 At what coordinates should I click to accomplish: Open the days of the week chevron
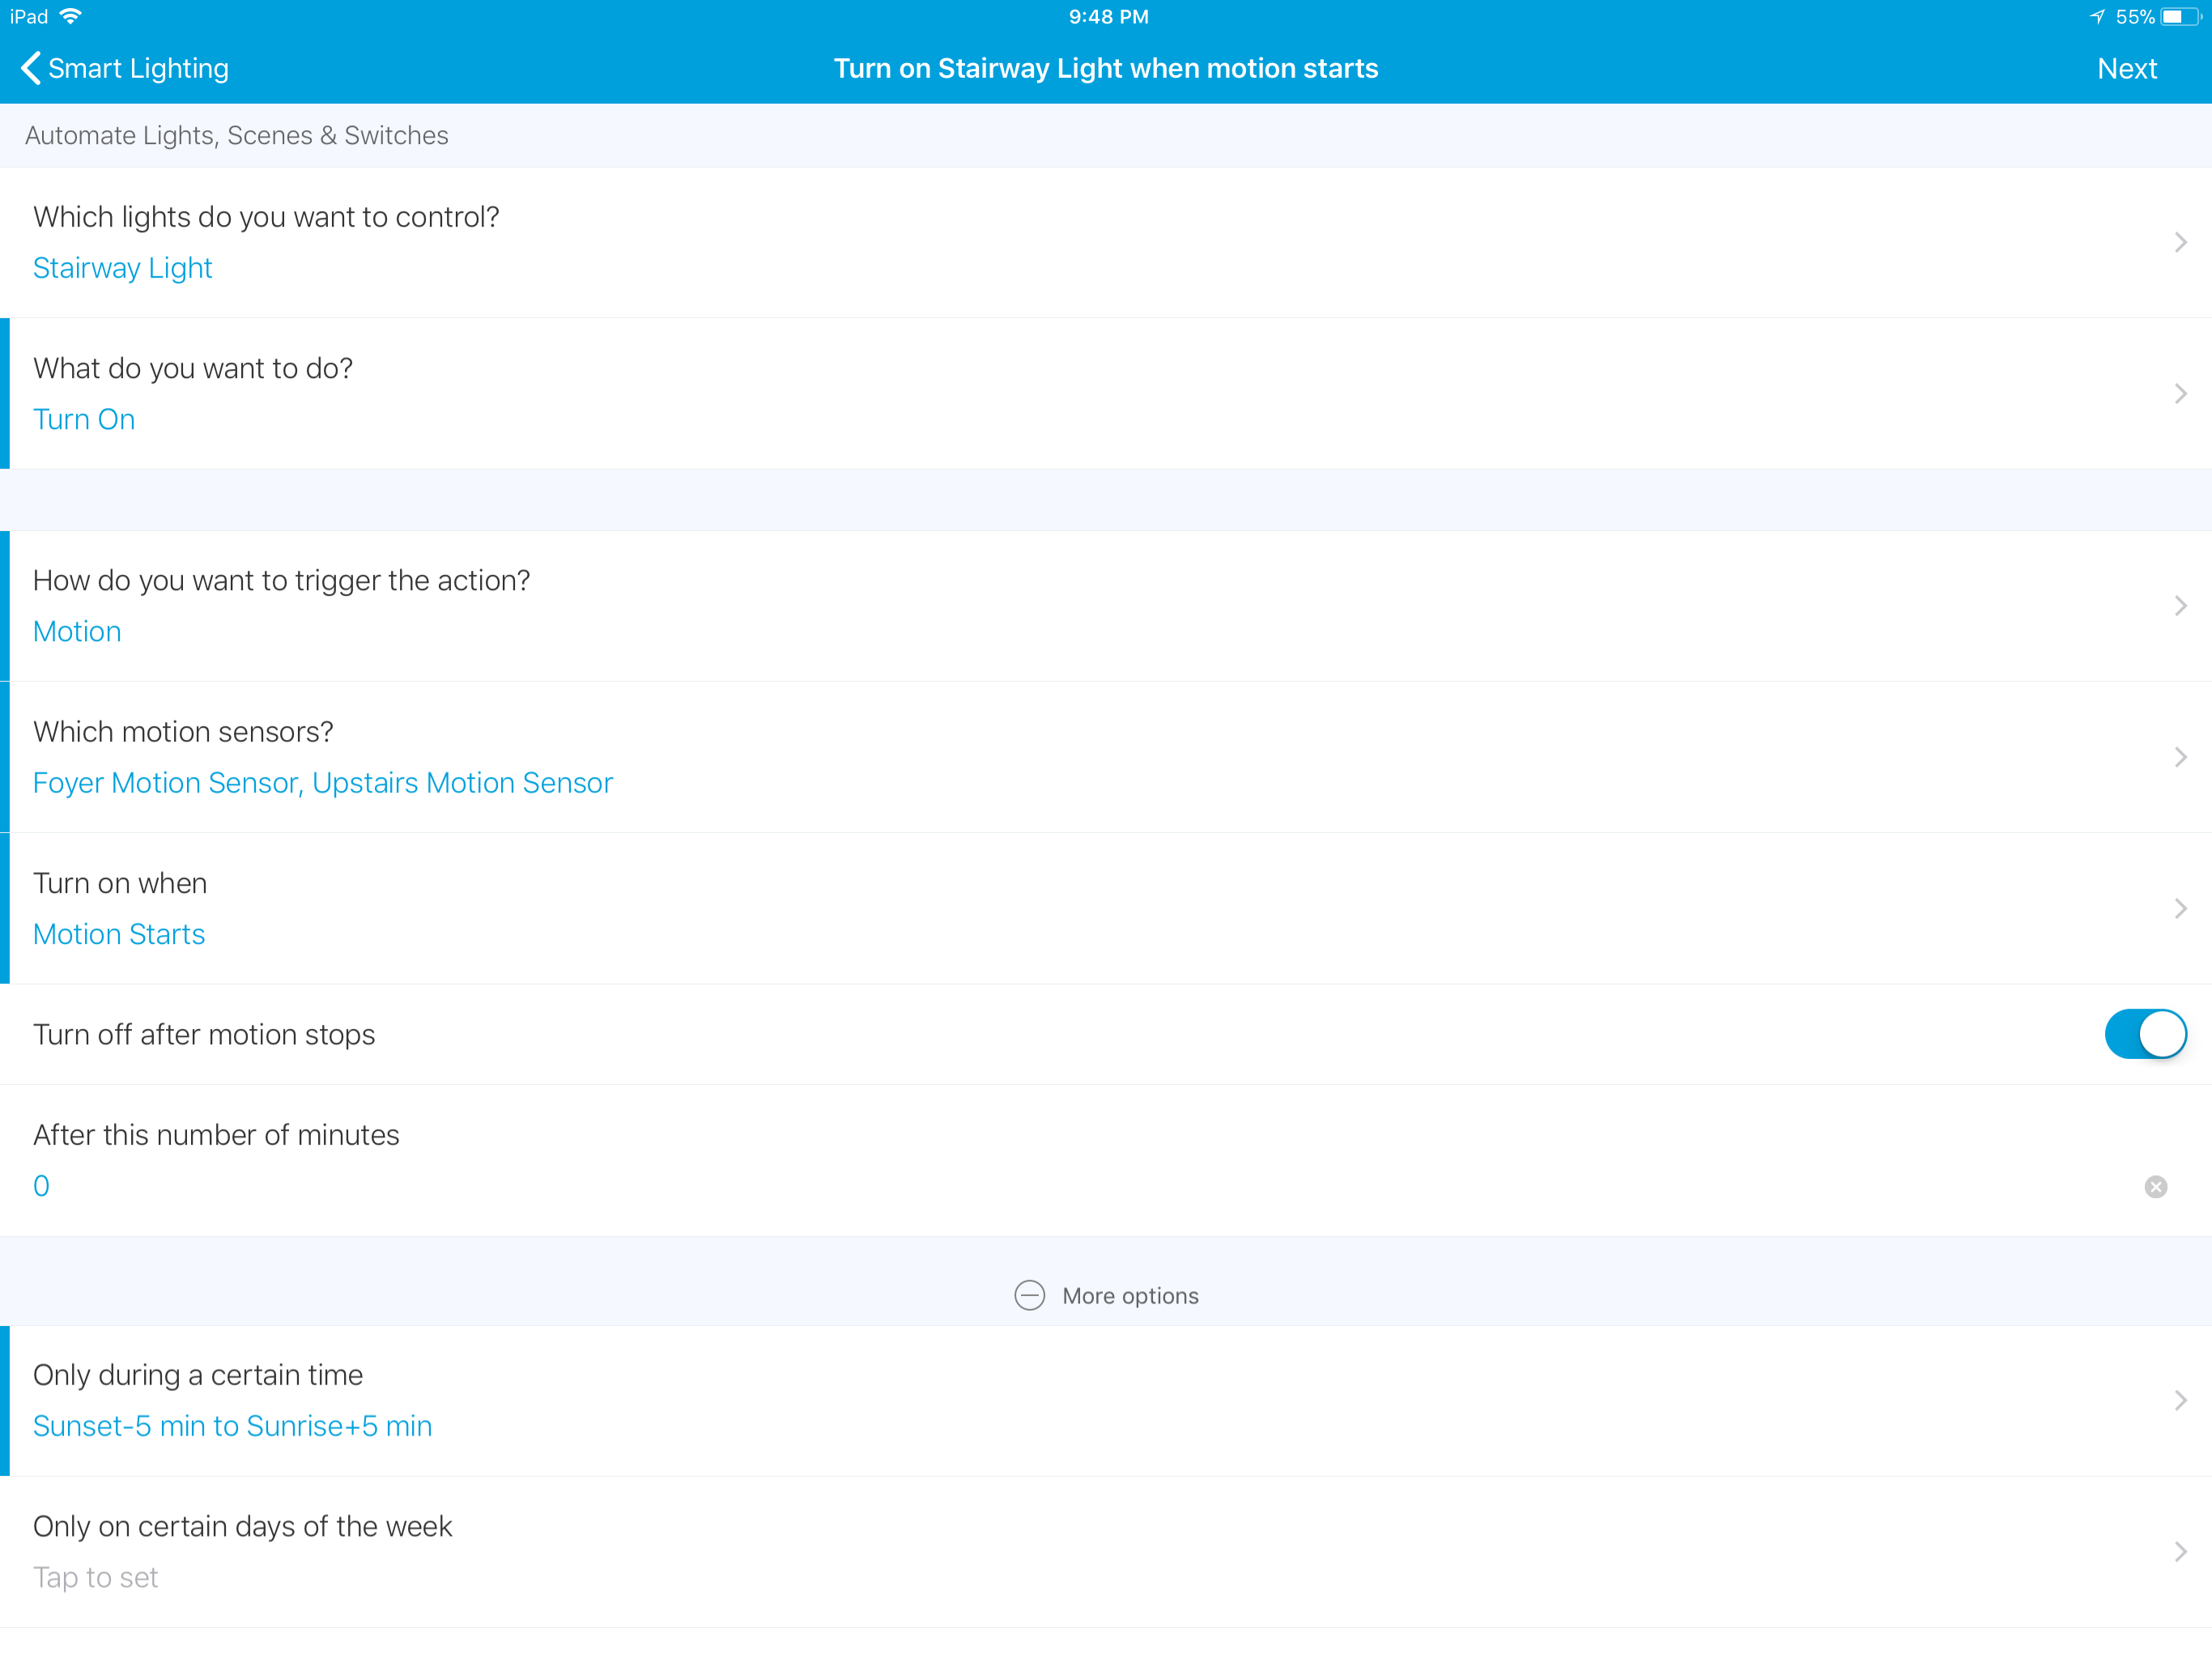tap(2180, 1551)
